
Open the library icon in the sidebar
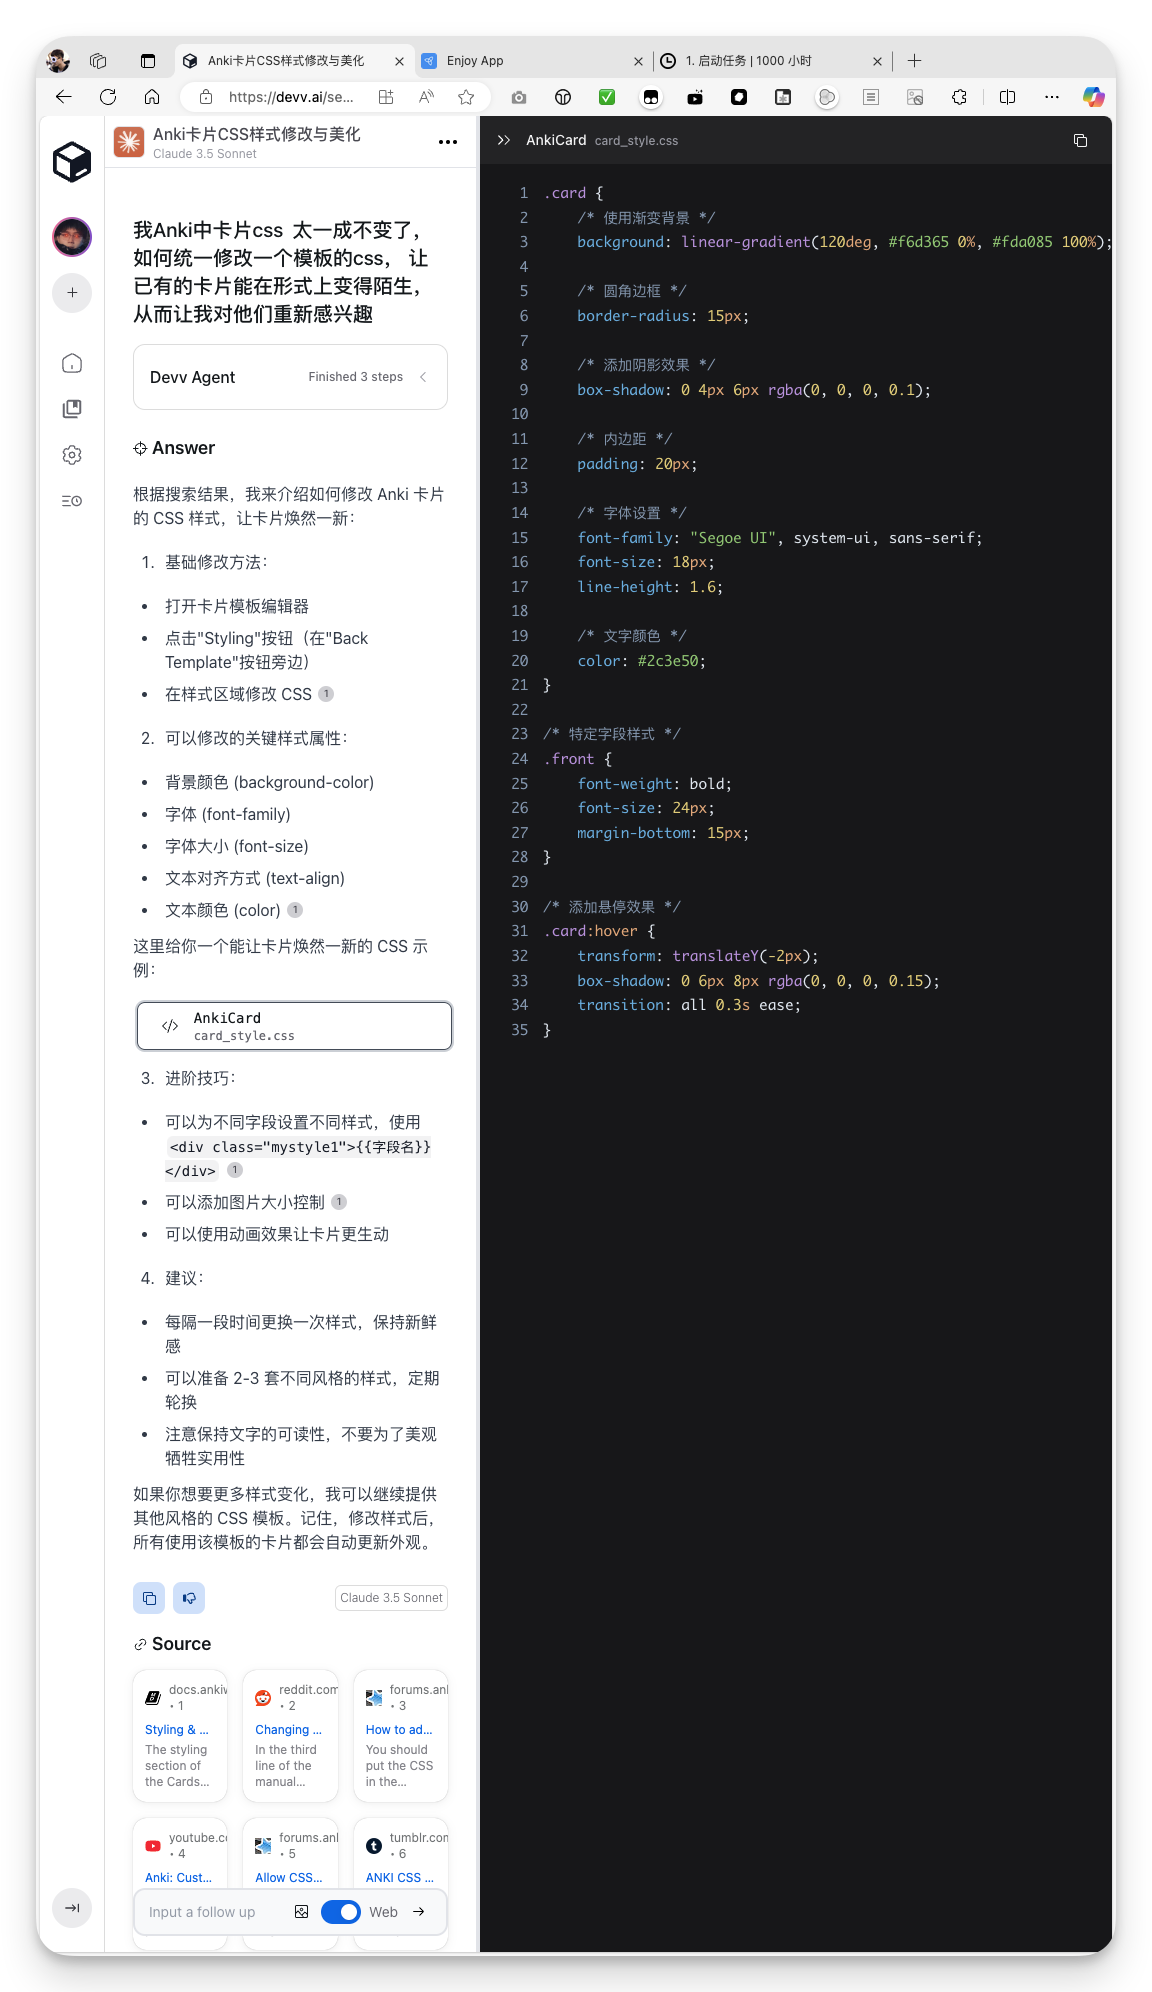tap(72, 409)
